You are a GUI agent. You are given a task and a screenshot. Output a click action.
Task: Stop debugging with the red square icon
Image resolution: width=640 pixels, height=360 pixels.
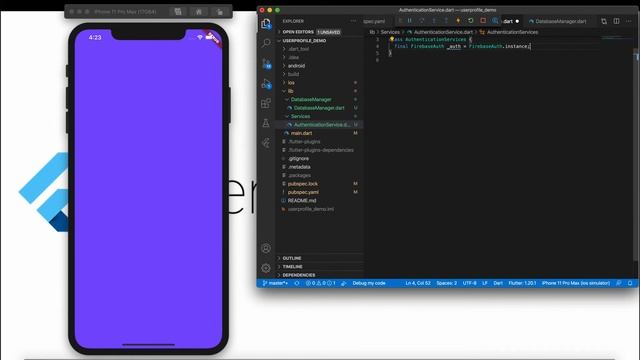coord(483,21)
